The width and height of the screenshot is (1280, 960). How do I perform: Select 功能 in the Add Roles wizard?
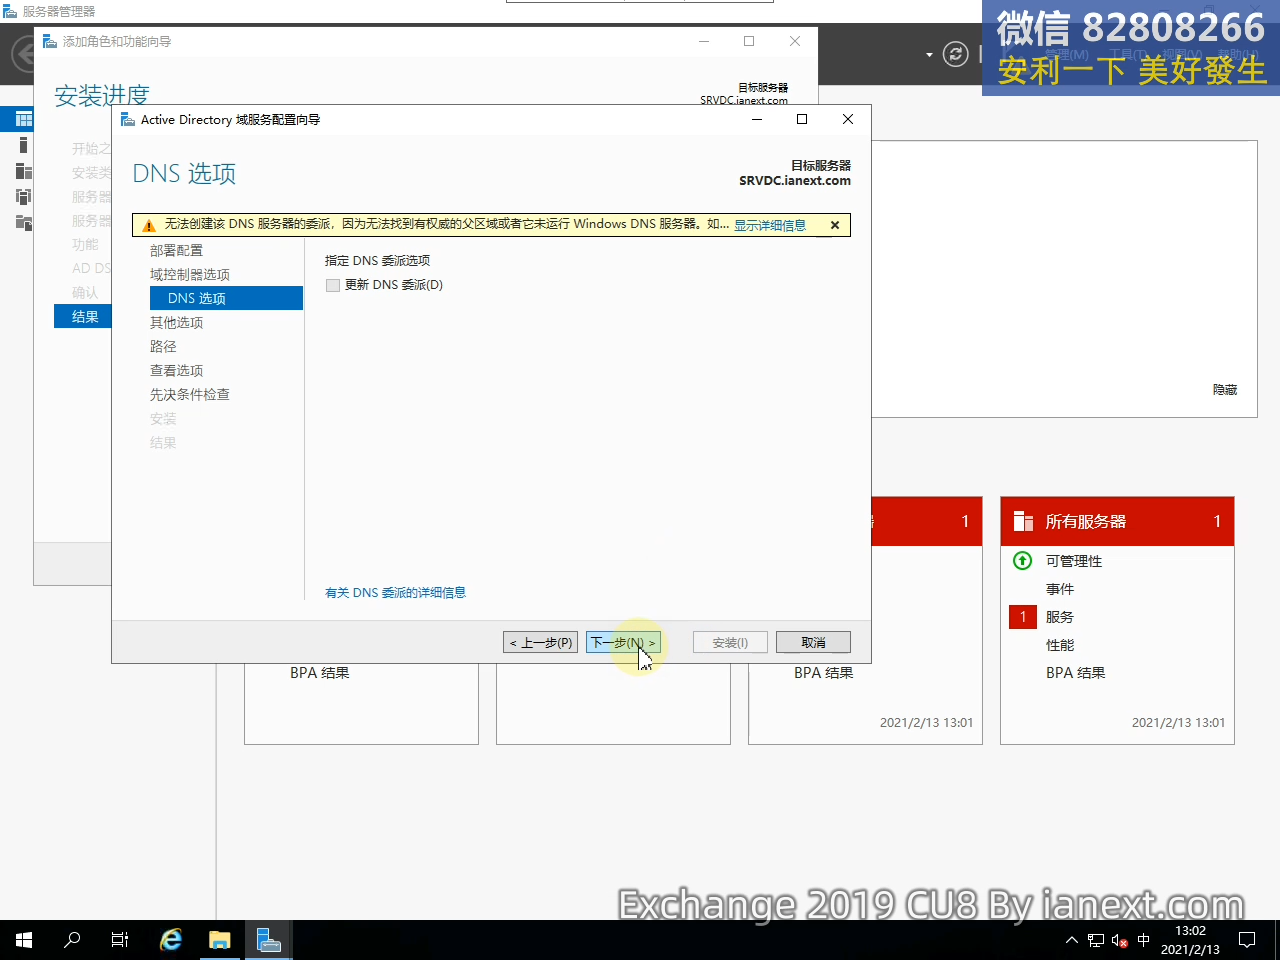pos(85,244)
